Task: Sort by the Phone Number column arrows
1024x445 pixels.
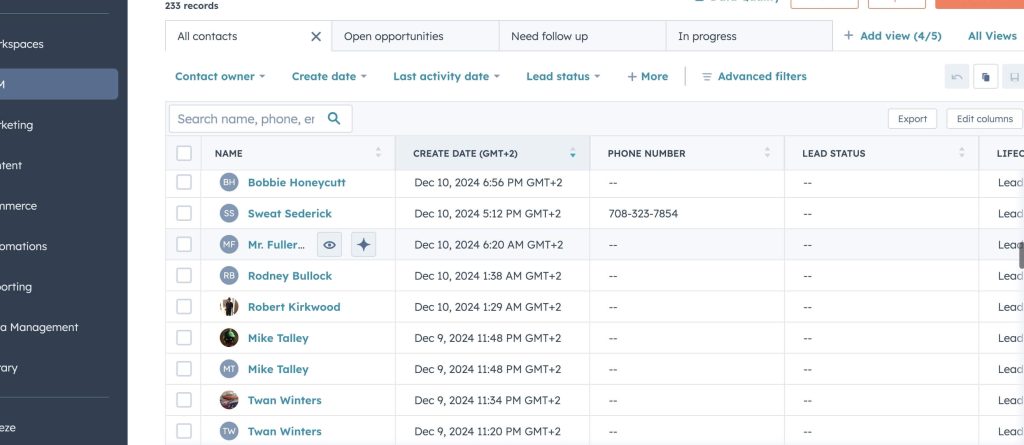Action: (x=767, y=153)
